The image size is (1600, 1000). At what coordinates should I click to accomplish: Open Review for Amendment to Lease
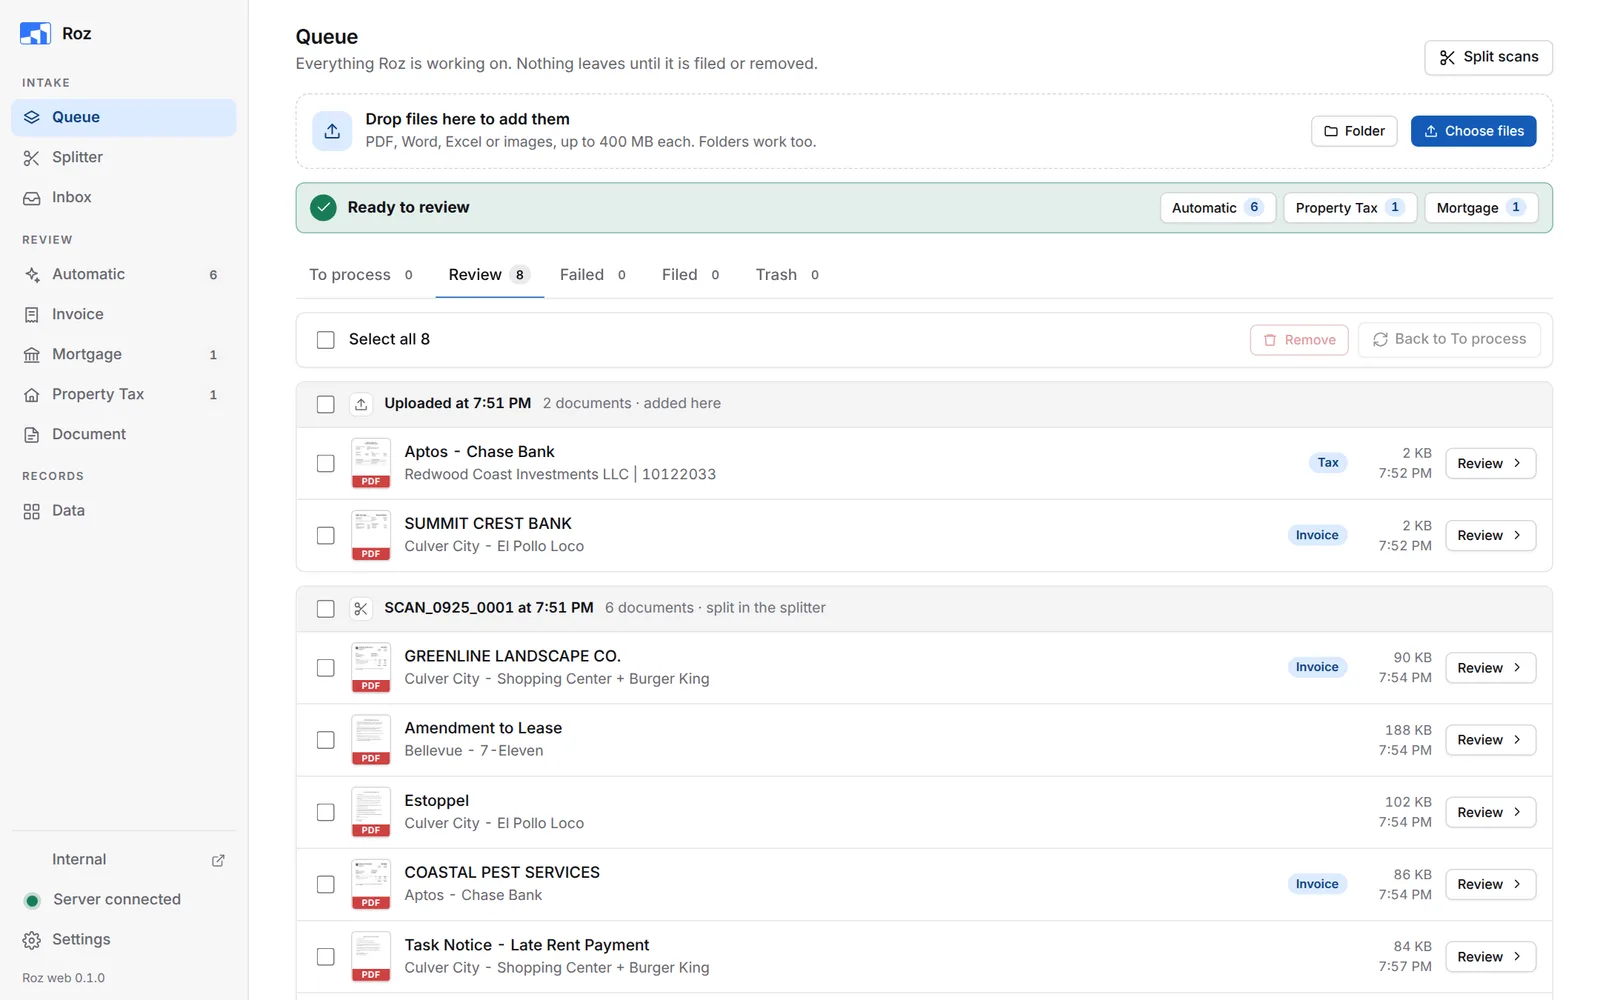point(1490,740)
